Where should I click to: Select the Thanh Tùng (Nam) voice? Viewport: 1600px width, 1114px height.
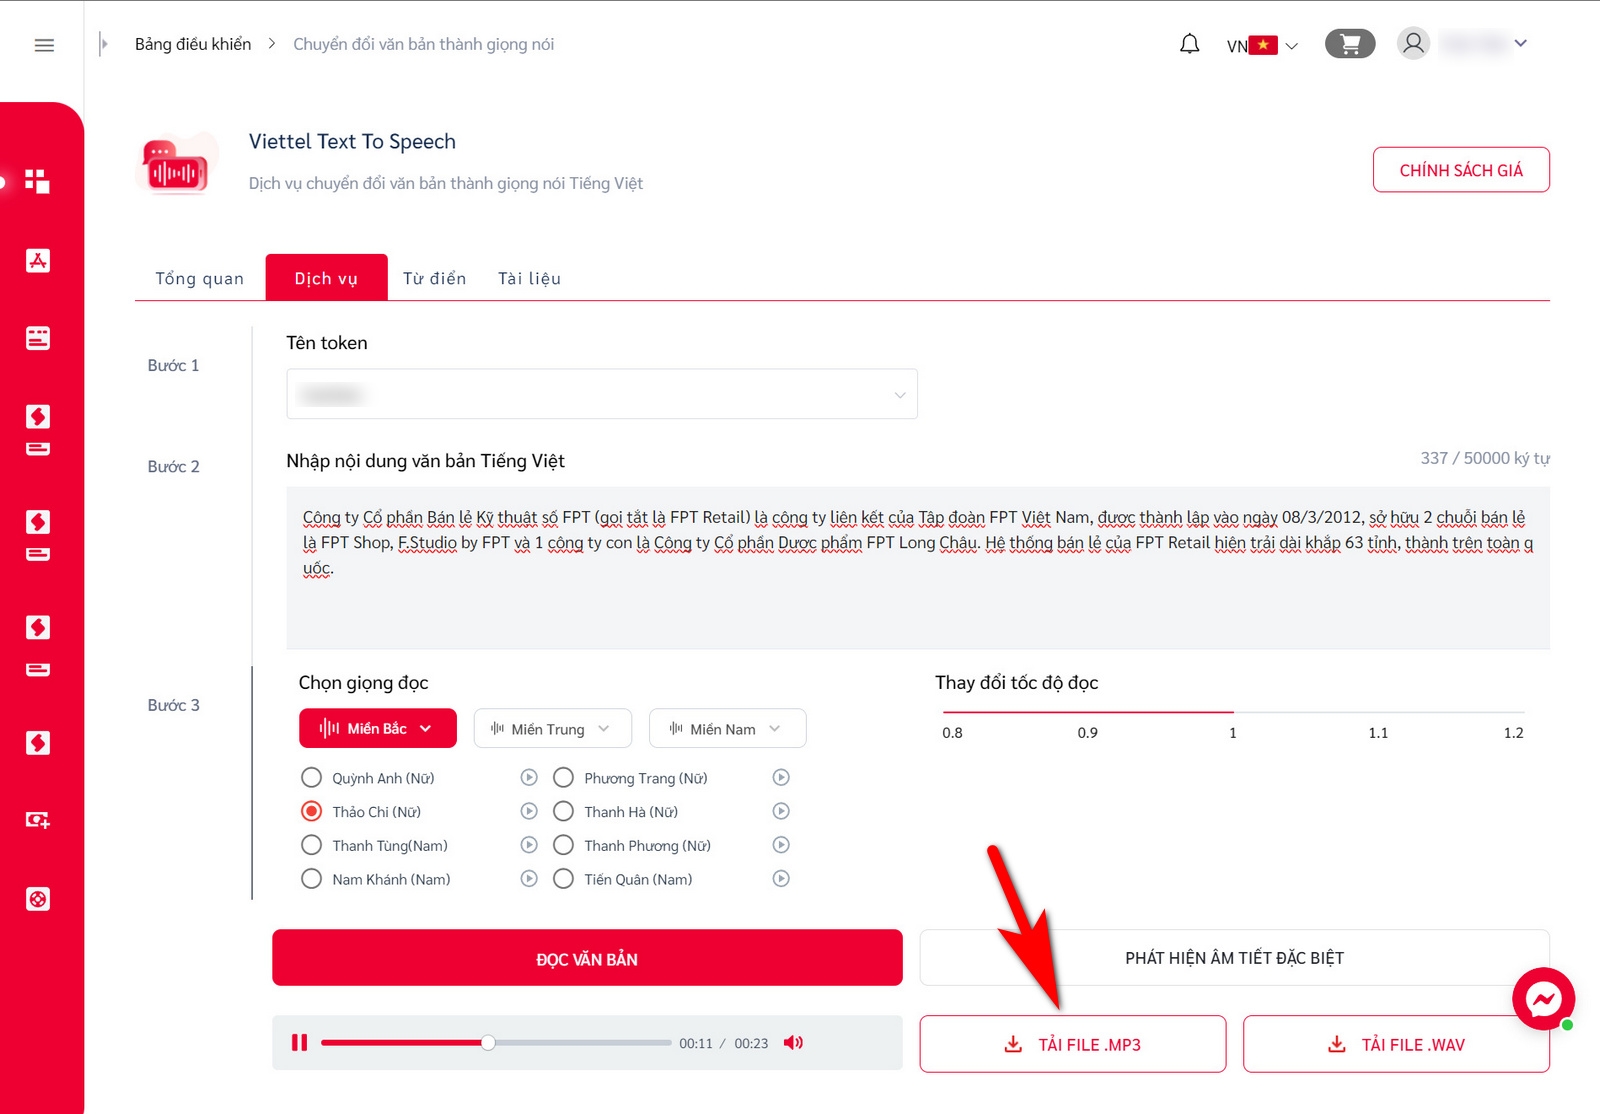312,845
